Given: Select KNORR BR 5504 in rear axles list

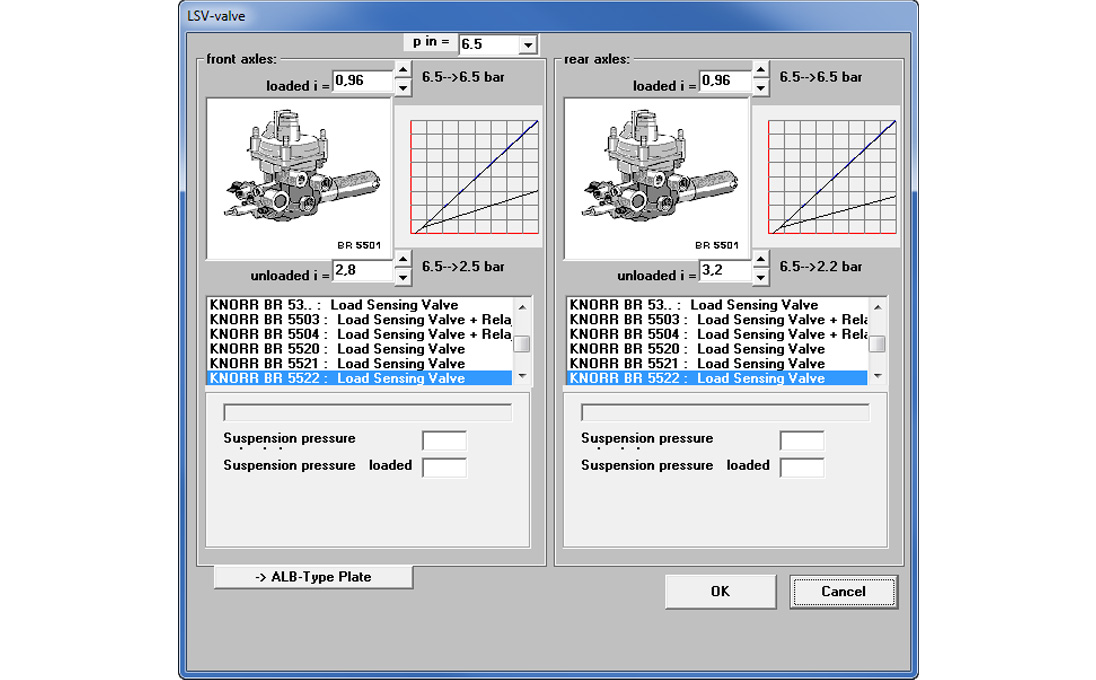Looking at the screenshot, I should (717, 334).
